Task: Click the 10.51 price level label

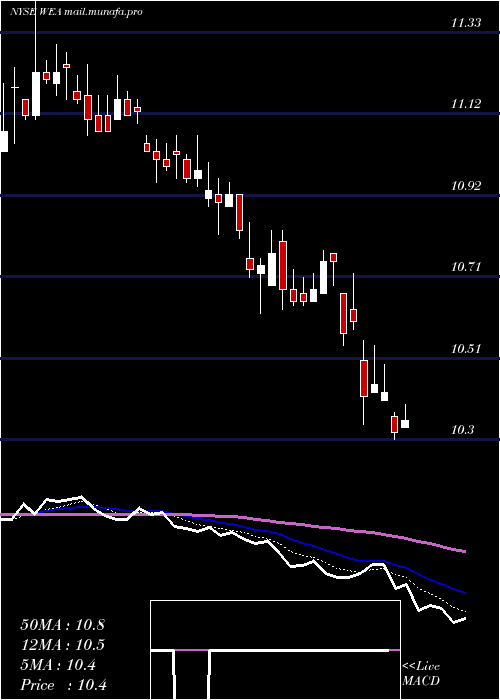Action: (x=466, y=349)
